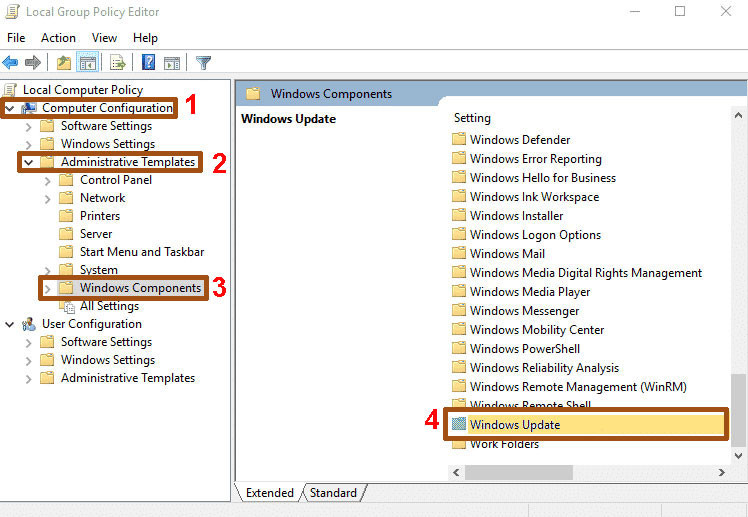The image size is (748, 517).
Task: Select the System tree node
Action: pyautogui.click(x=99, y=270)
